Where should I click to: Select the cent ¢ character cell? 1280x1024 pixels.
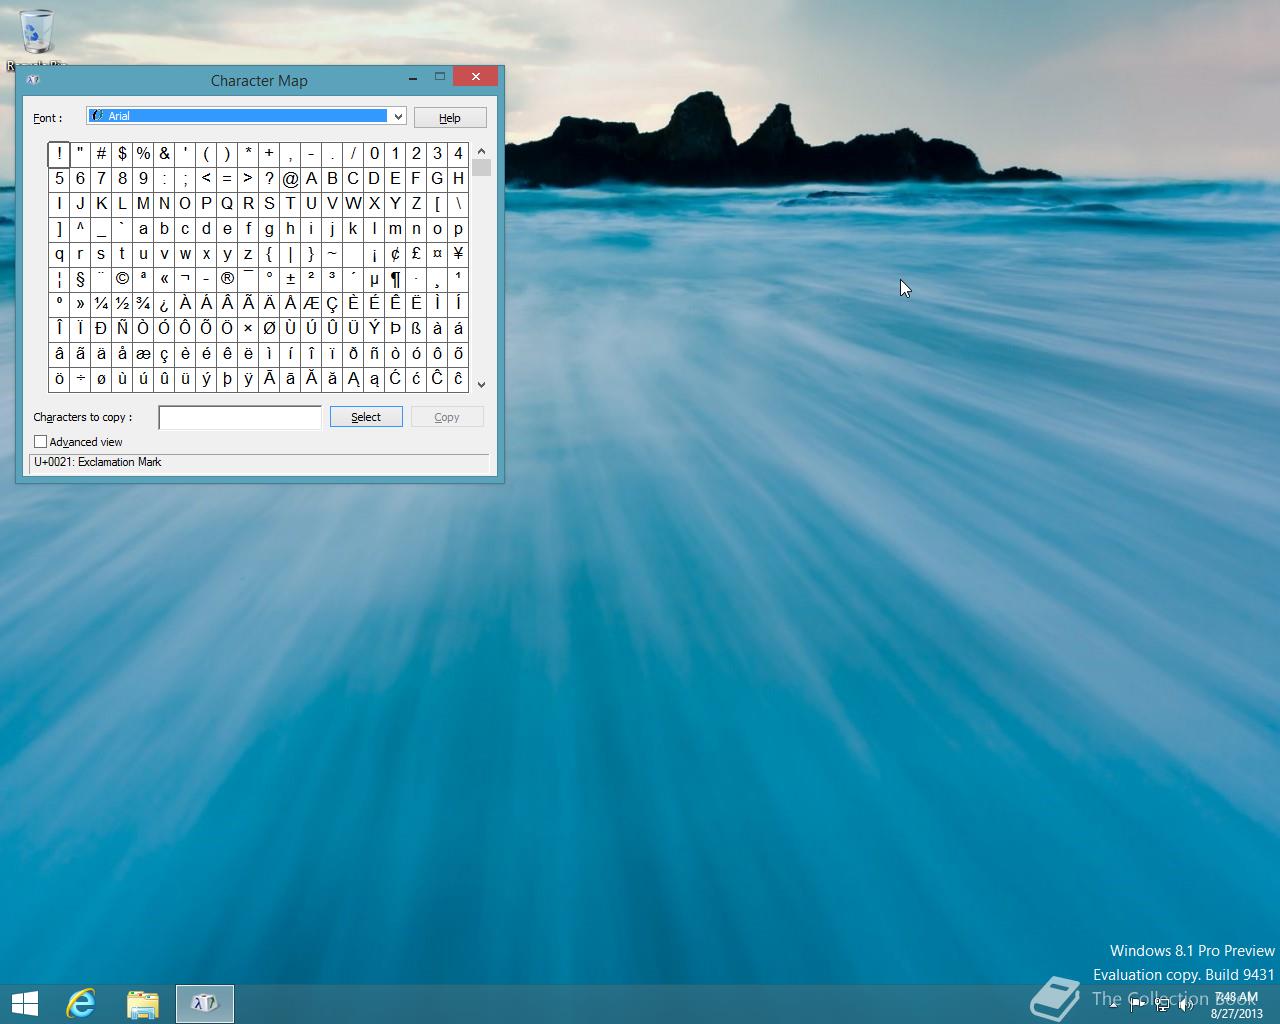pos(395,254)
